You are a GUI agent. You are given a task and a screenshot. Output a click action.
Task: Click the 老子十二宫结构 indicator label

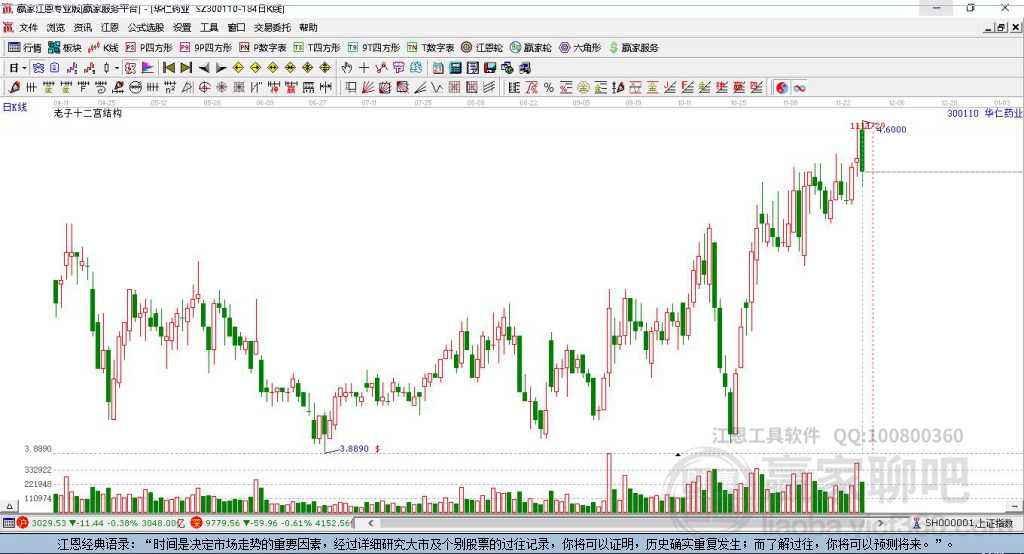pos(88,113)
